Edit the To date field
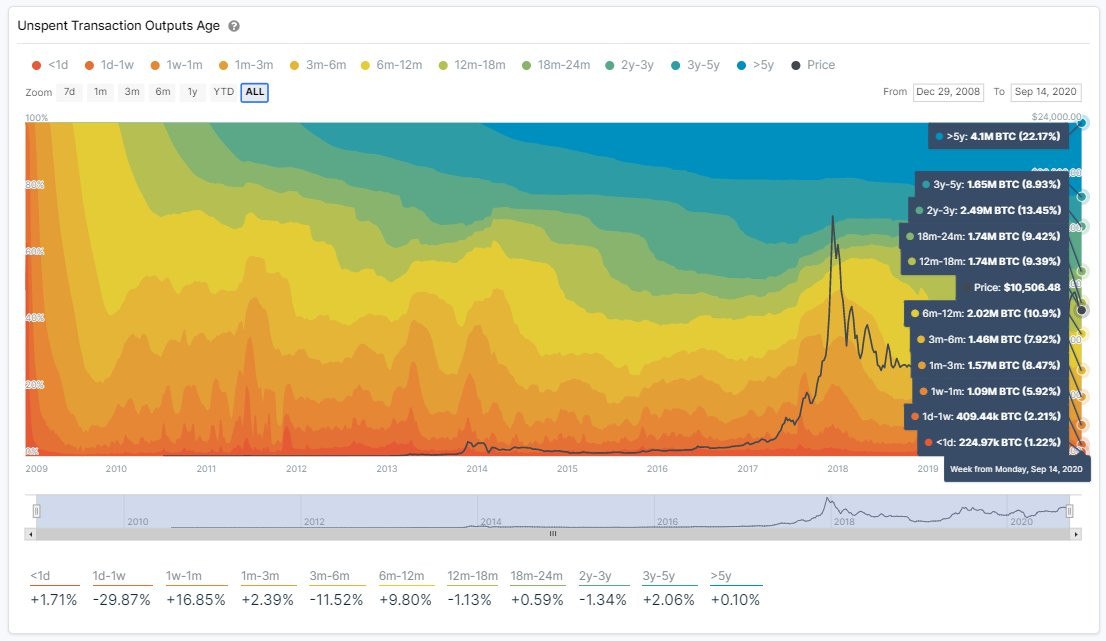 (1045, 92)
